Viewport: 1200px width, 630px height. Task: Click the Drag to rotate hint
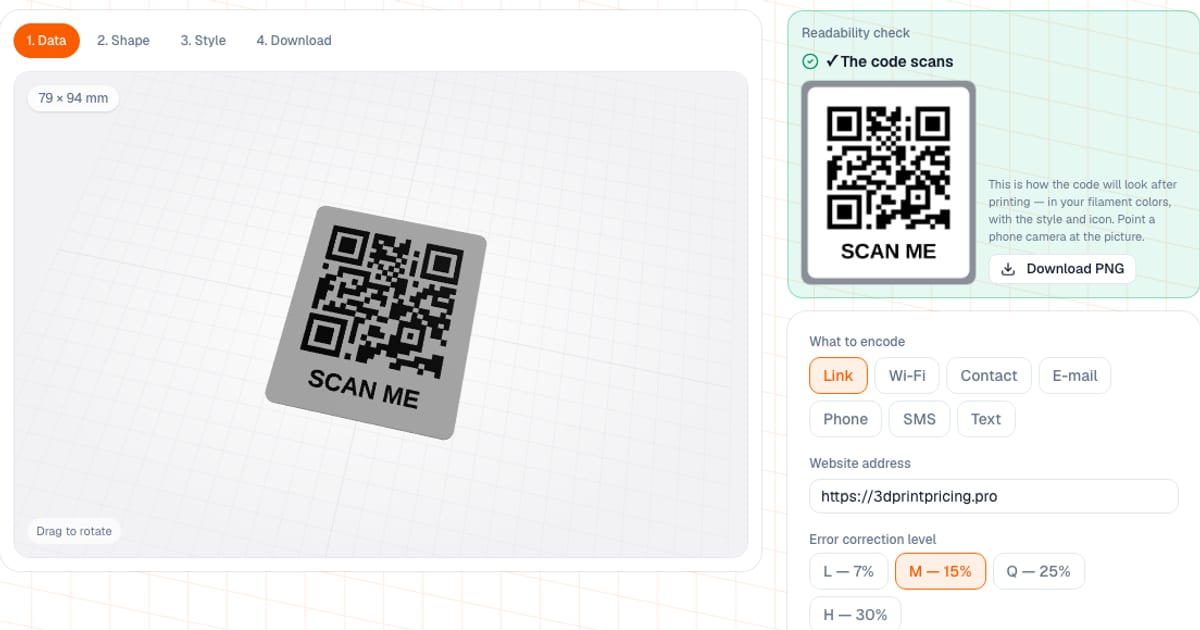pyautogui.click(x=74, y=531)
